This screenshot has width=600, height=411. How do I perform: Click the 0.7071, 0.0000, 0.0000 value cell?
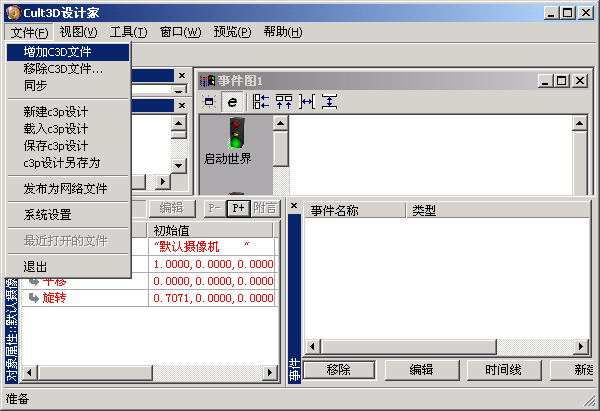pos(212,298)
